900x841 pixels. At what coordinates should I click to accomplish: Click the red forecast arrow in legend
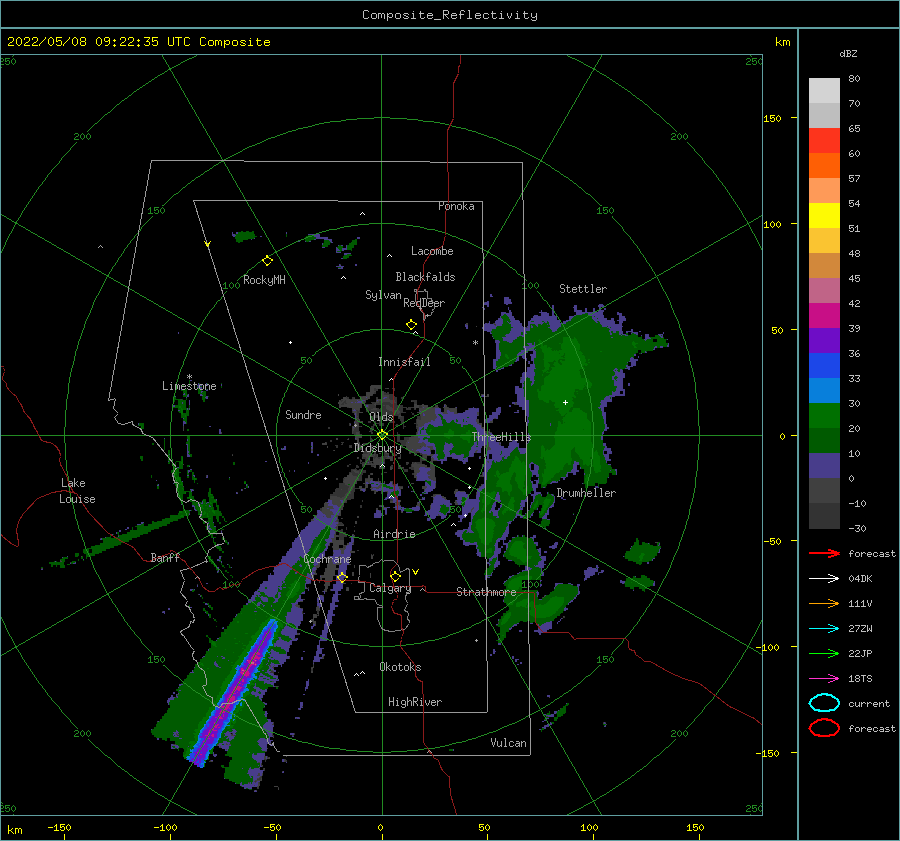tap(824, 553)
